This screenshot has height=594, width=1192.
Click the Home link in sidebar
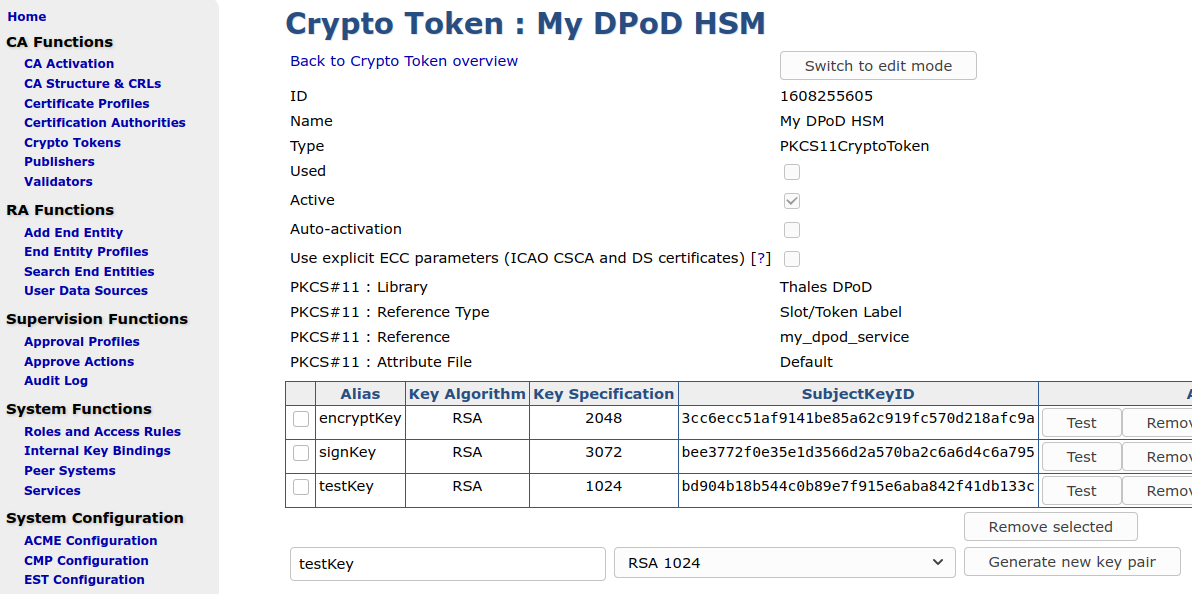pos(27,17)
